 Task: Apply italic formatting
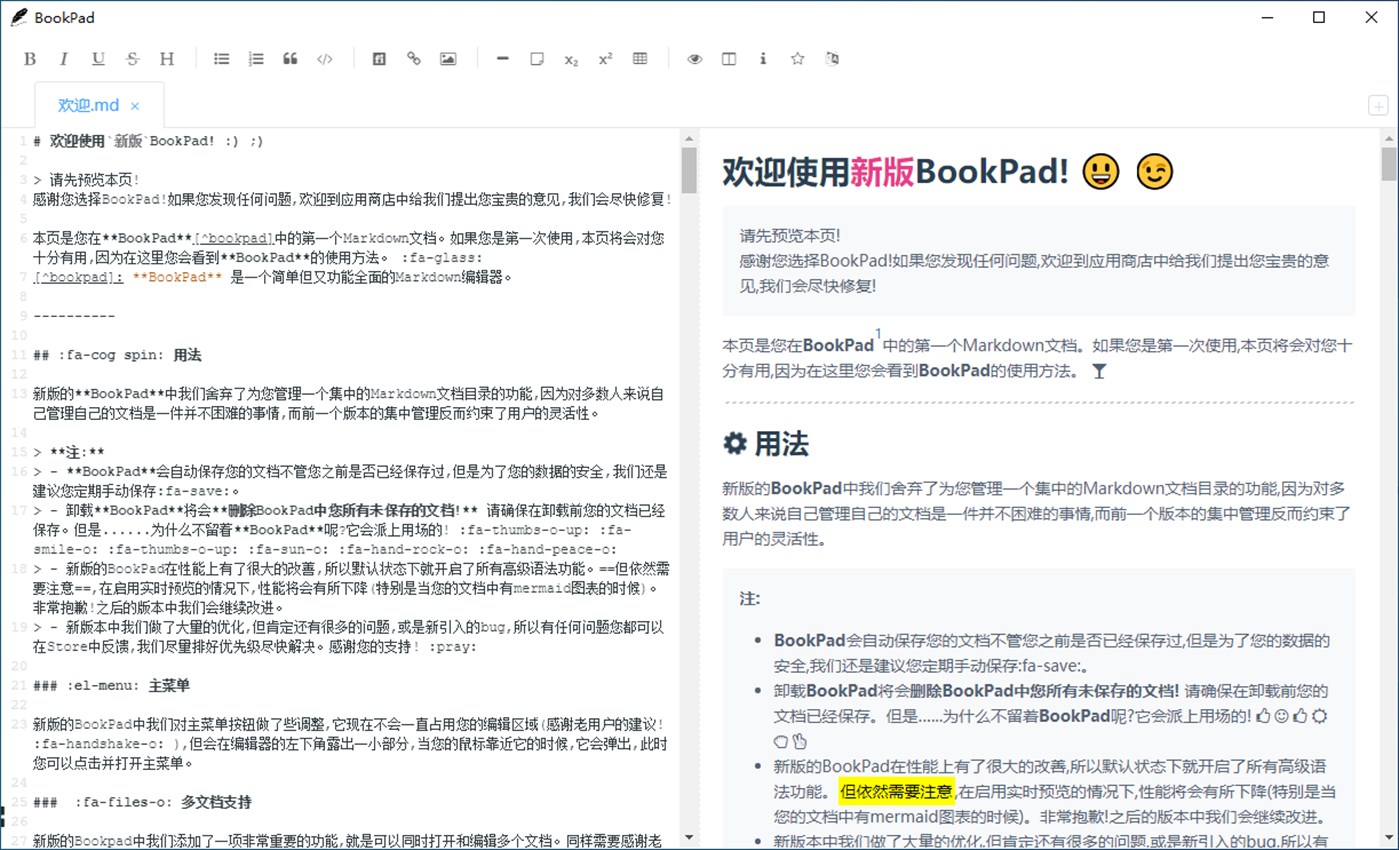click(x=64, y=59)
